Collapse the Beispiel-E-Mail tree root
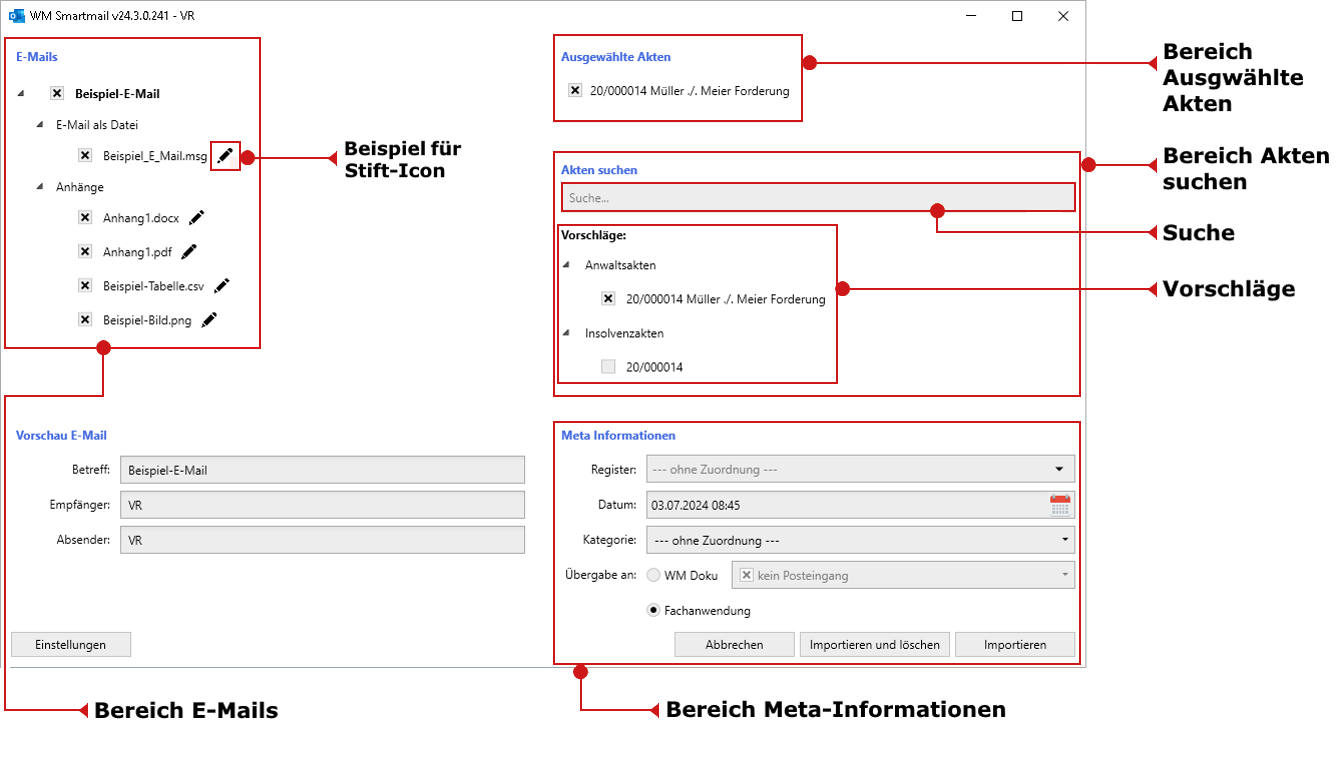The image size is (1337, 770). (22, 93)
